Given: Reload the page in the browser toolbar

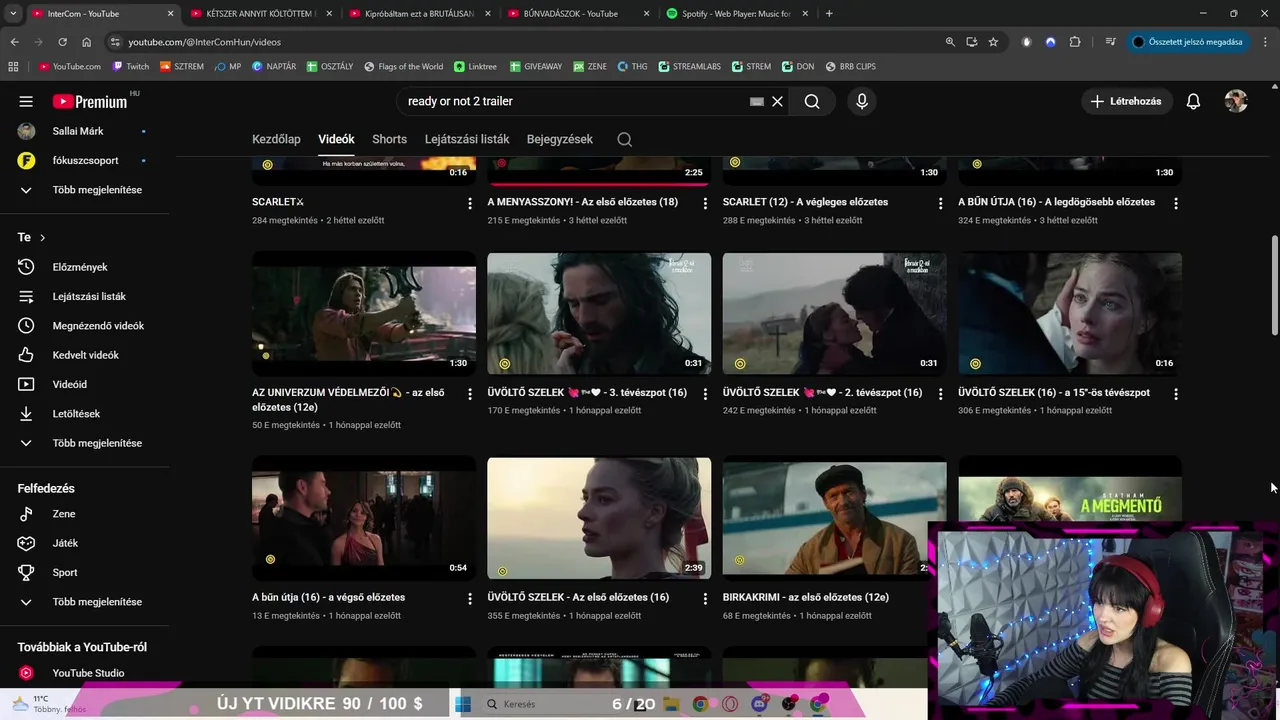Looking at the screenshot, I should [62, 42].
